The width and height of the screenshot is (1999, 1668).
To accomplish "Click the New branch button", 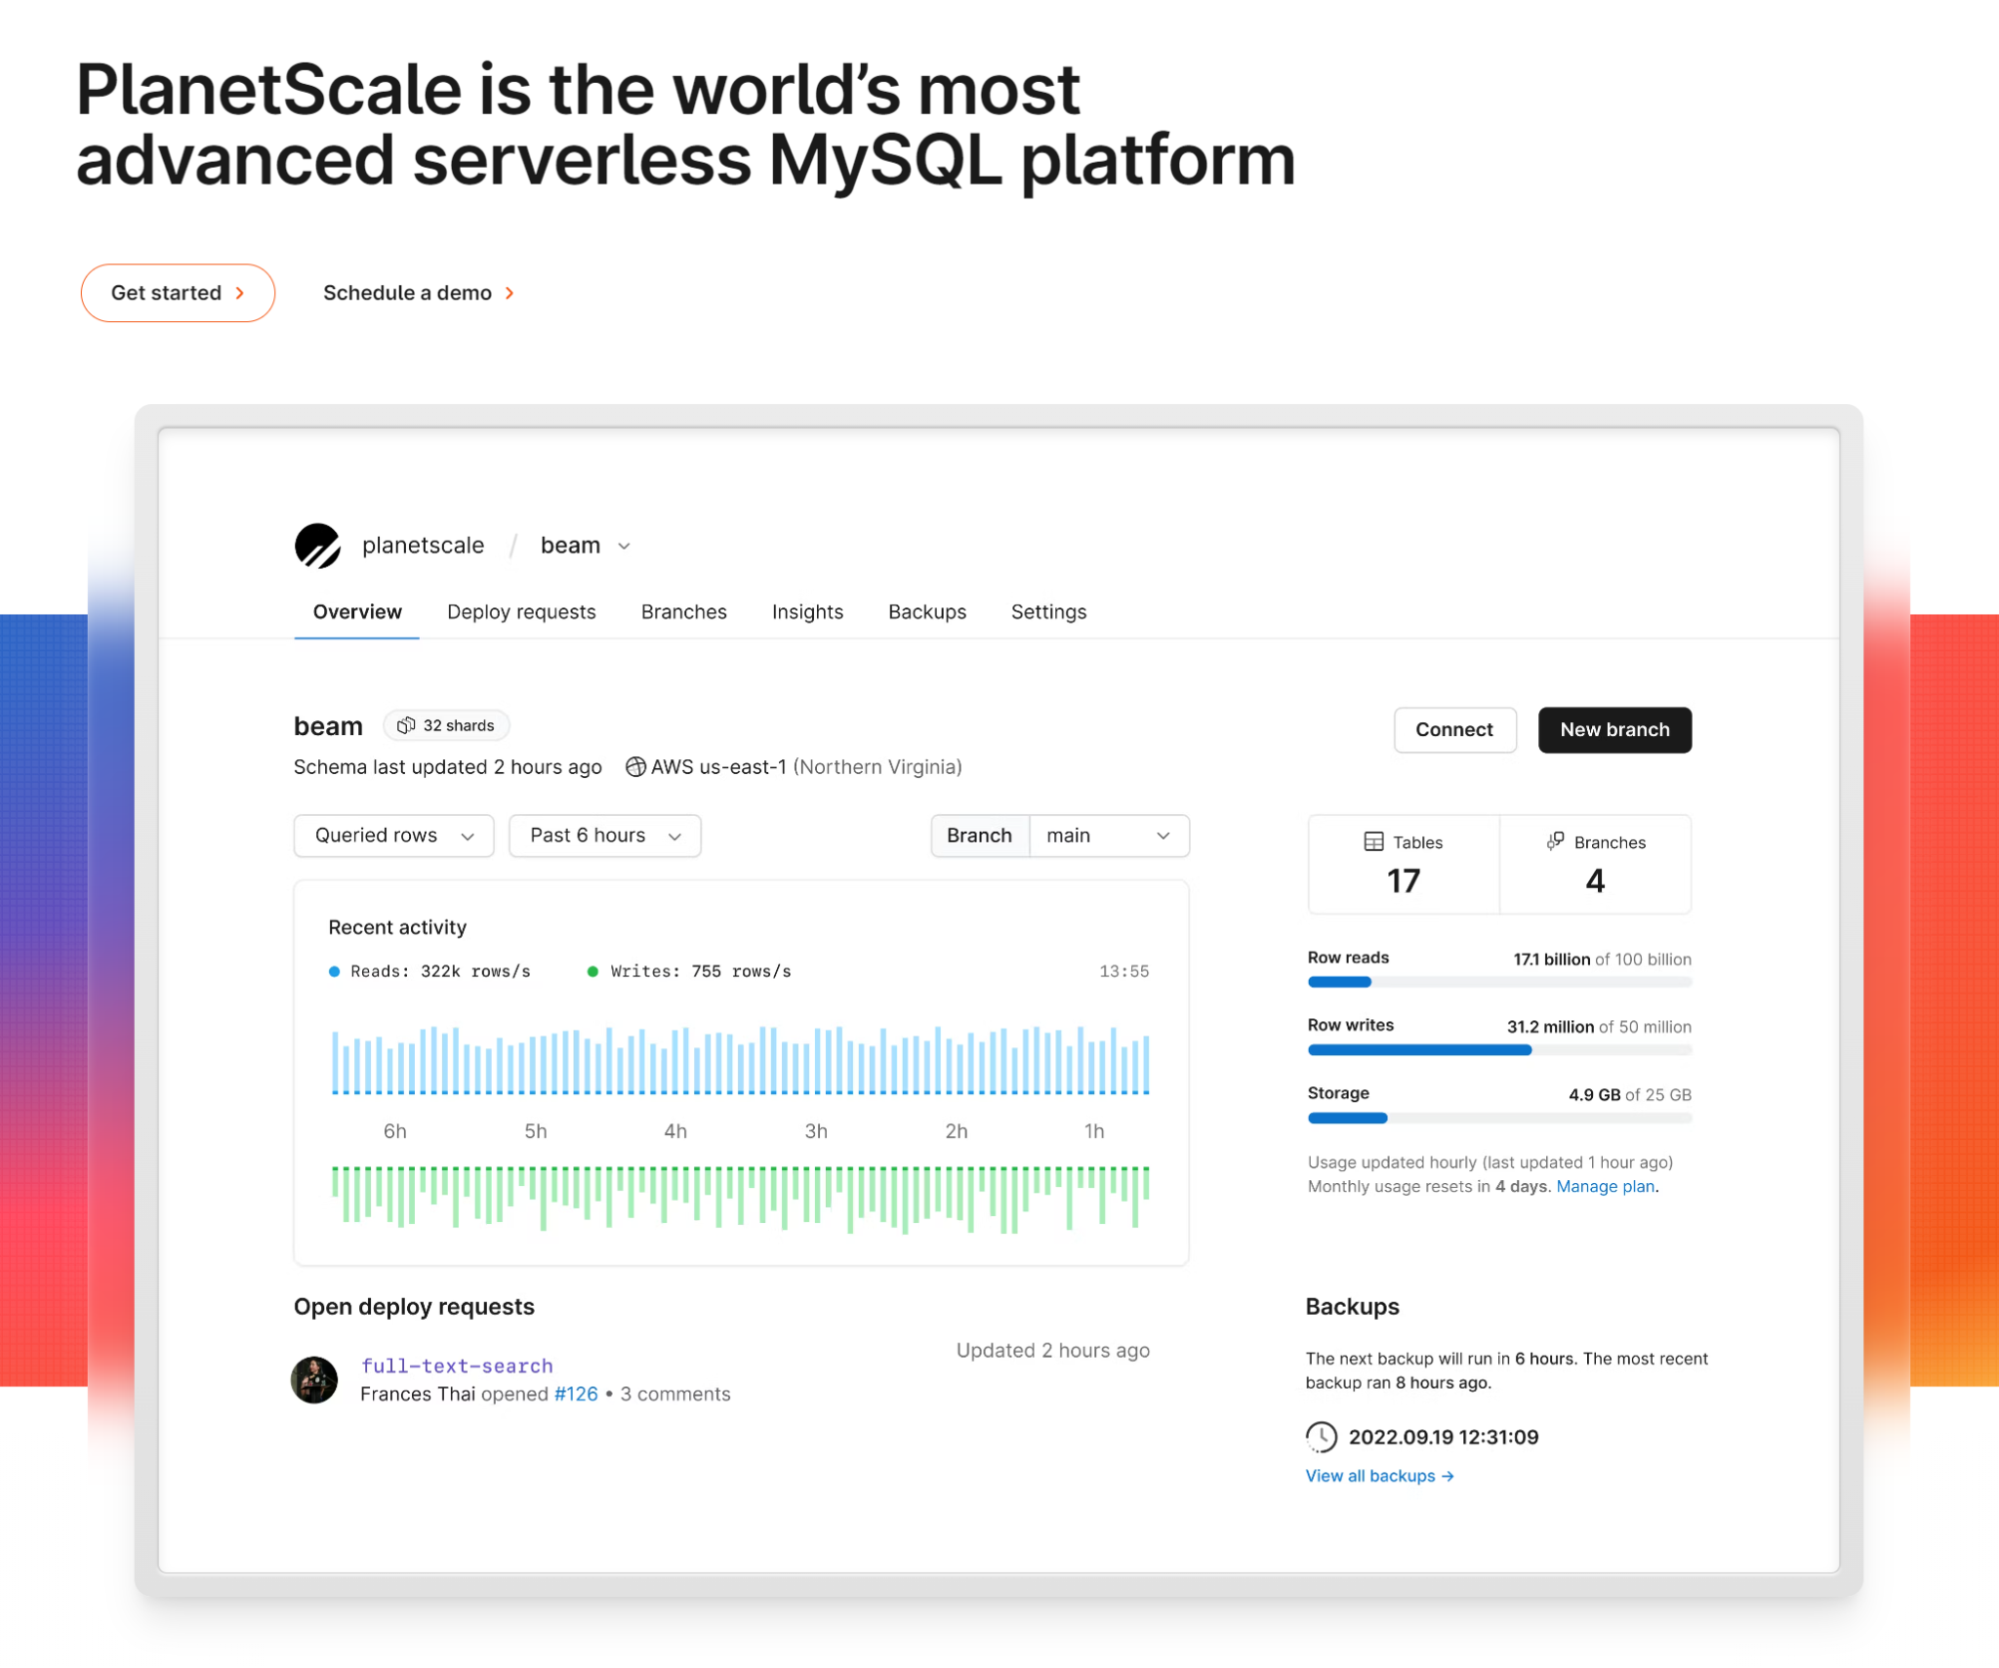I will 1614,729.
